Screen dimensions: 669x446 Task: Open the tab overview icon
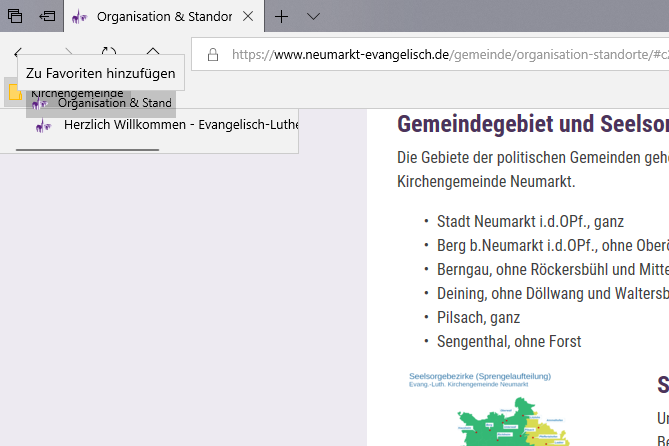tap(15, 16)
